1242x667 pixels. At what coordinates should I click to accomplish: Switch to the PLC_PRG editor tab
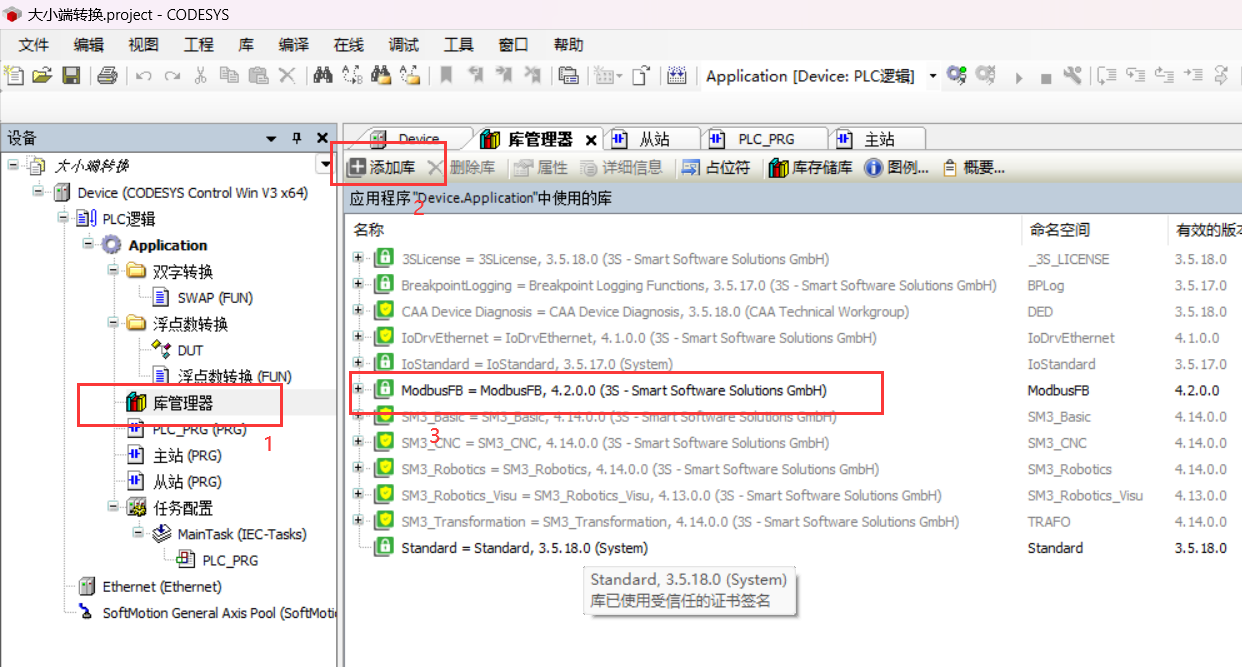(x=766, y=139)
